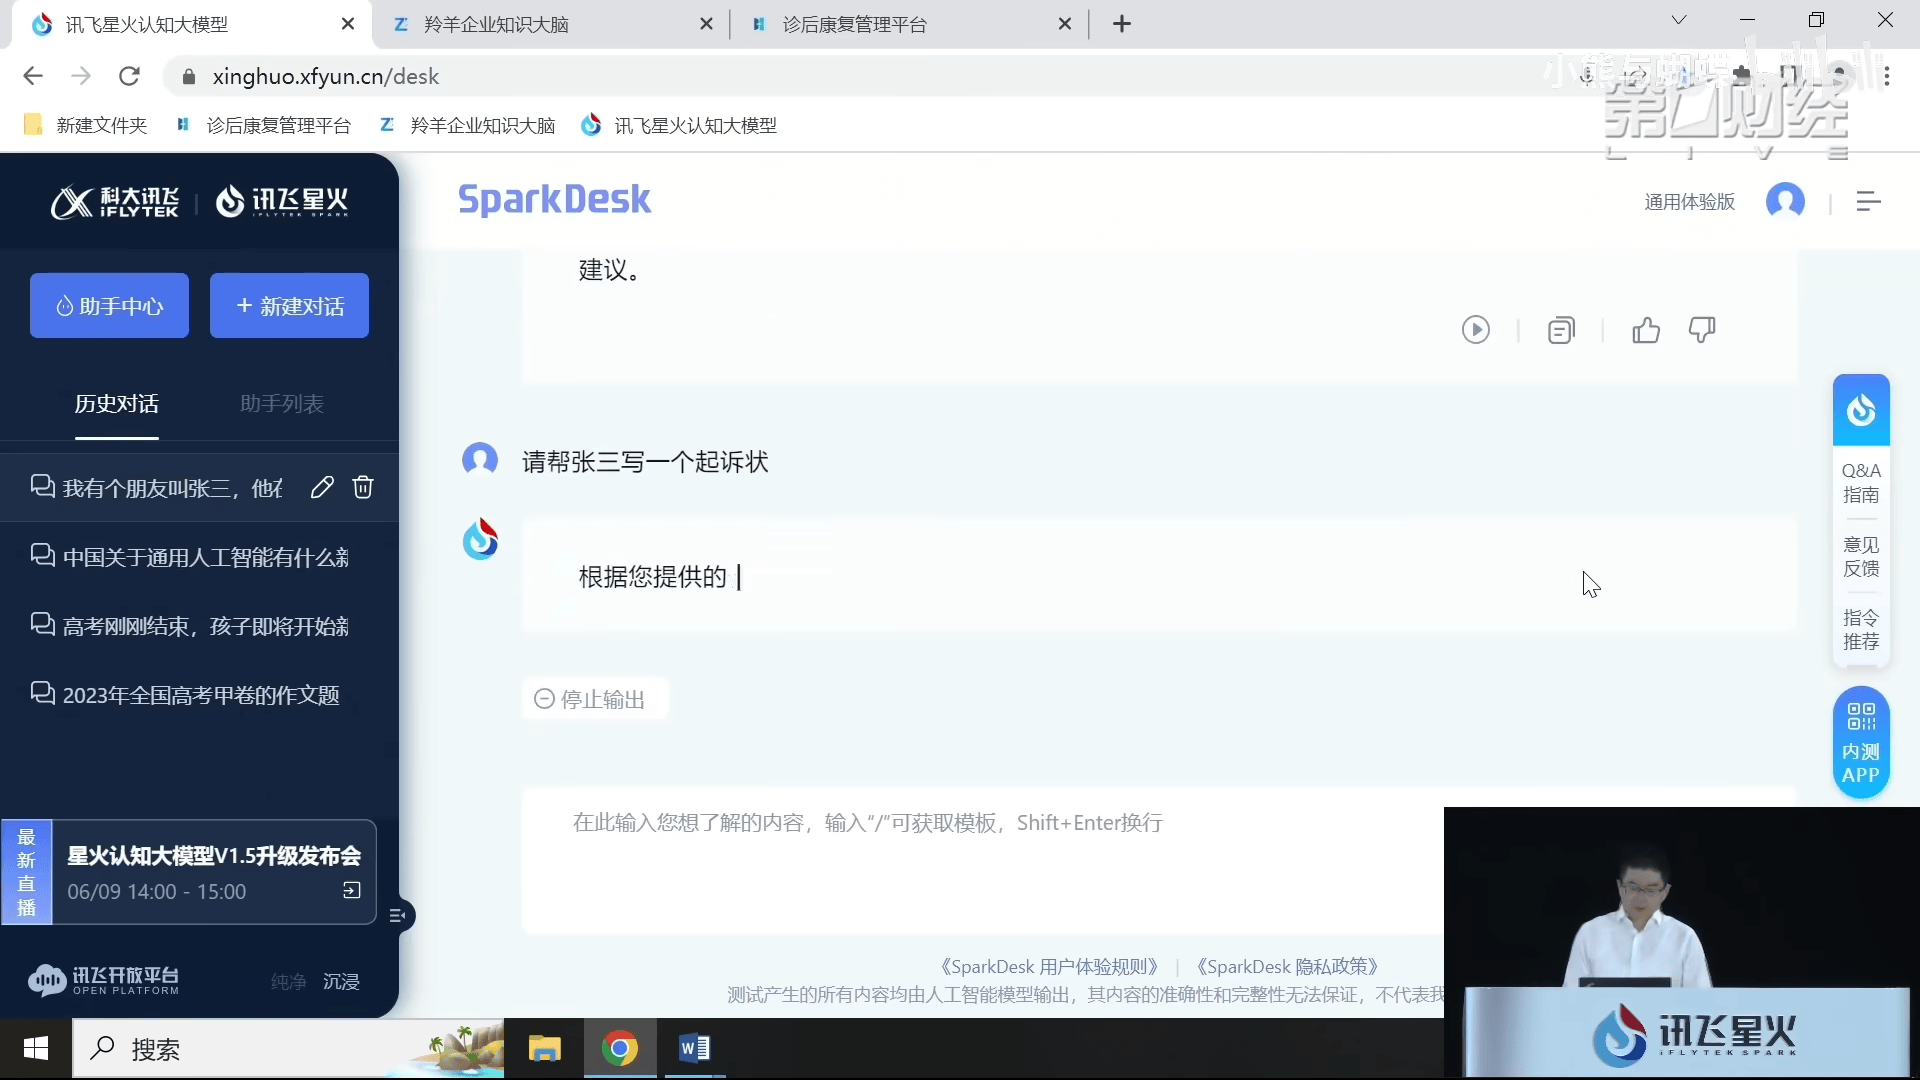Open the 诊后康复管理平台 bookmark
The height and width of the screenshot is (1080, 1920).
(x=264, y=125)
